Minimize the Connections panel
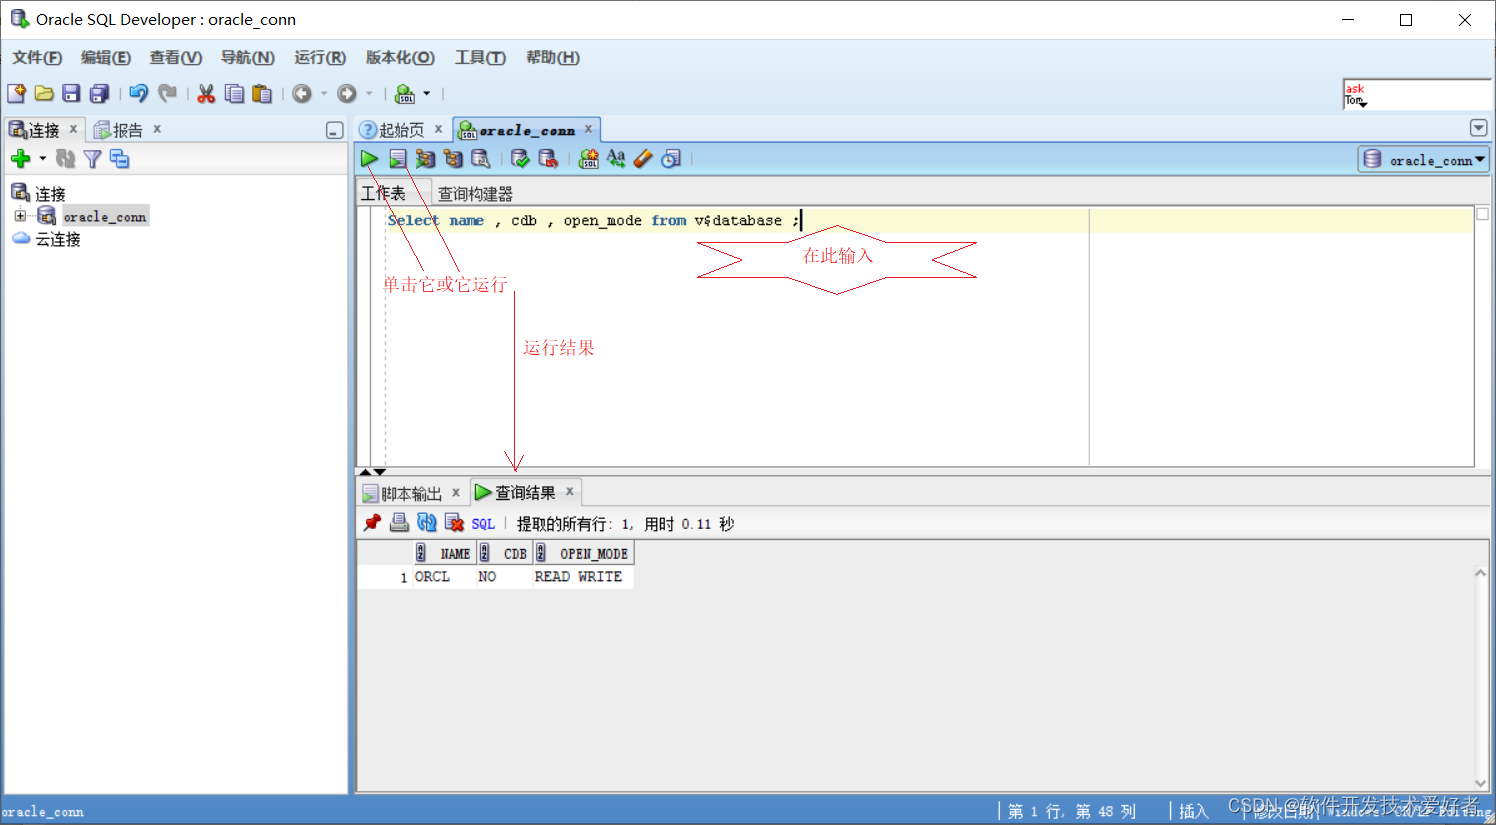Screen dimensions: 1496x825 (335, 130)
